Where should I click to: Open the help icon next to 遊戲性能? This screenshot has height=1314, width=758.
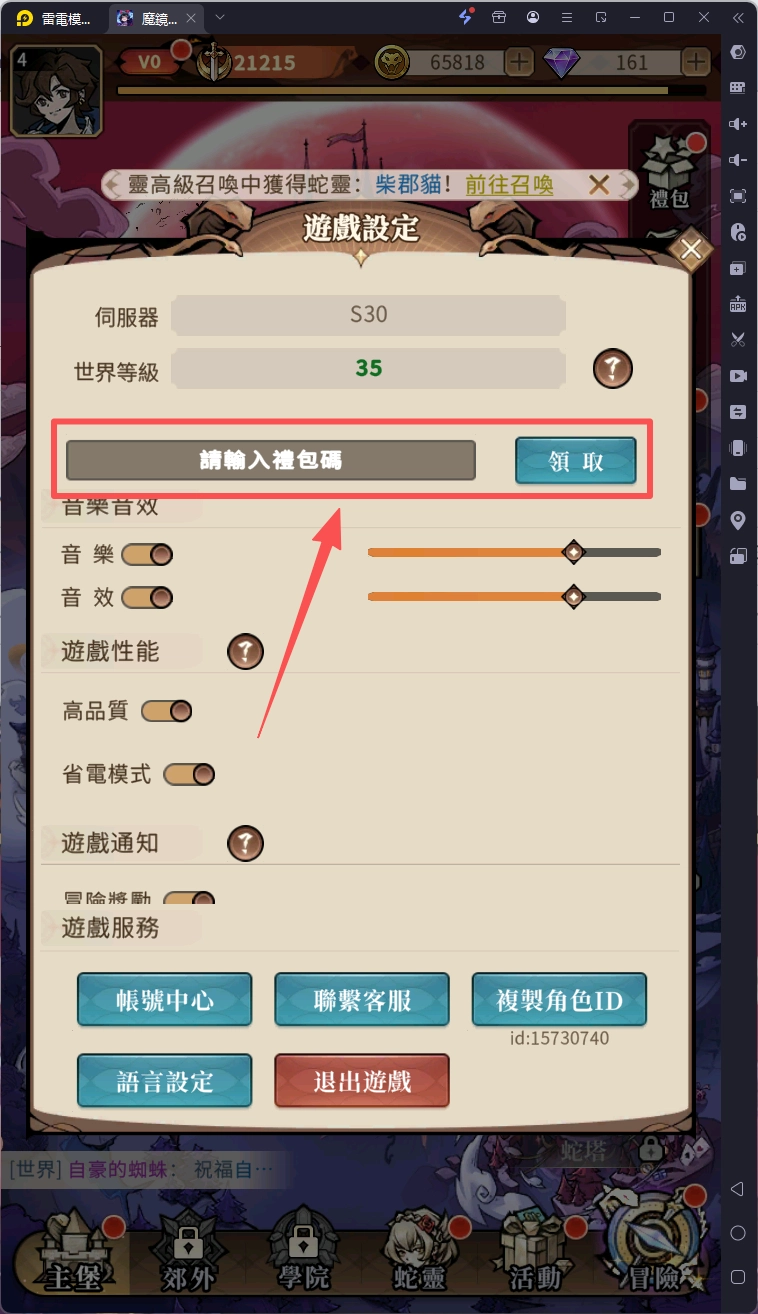(246, 652)
